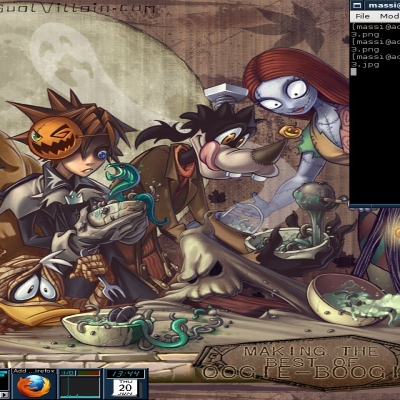
Task: Select the '3.jpg' text in terminal
Action: click(x=365, y=64)
